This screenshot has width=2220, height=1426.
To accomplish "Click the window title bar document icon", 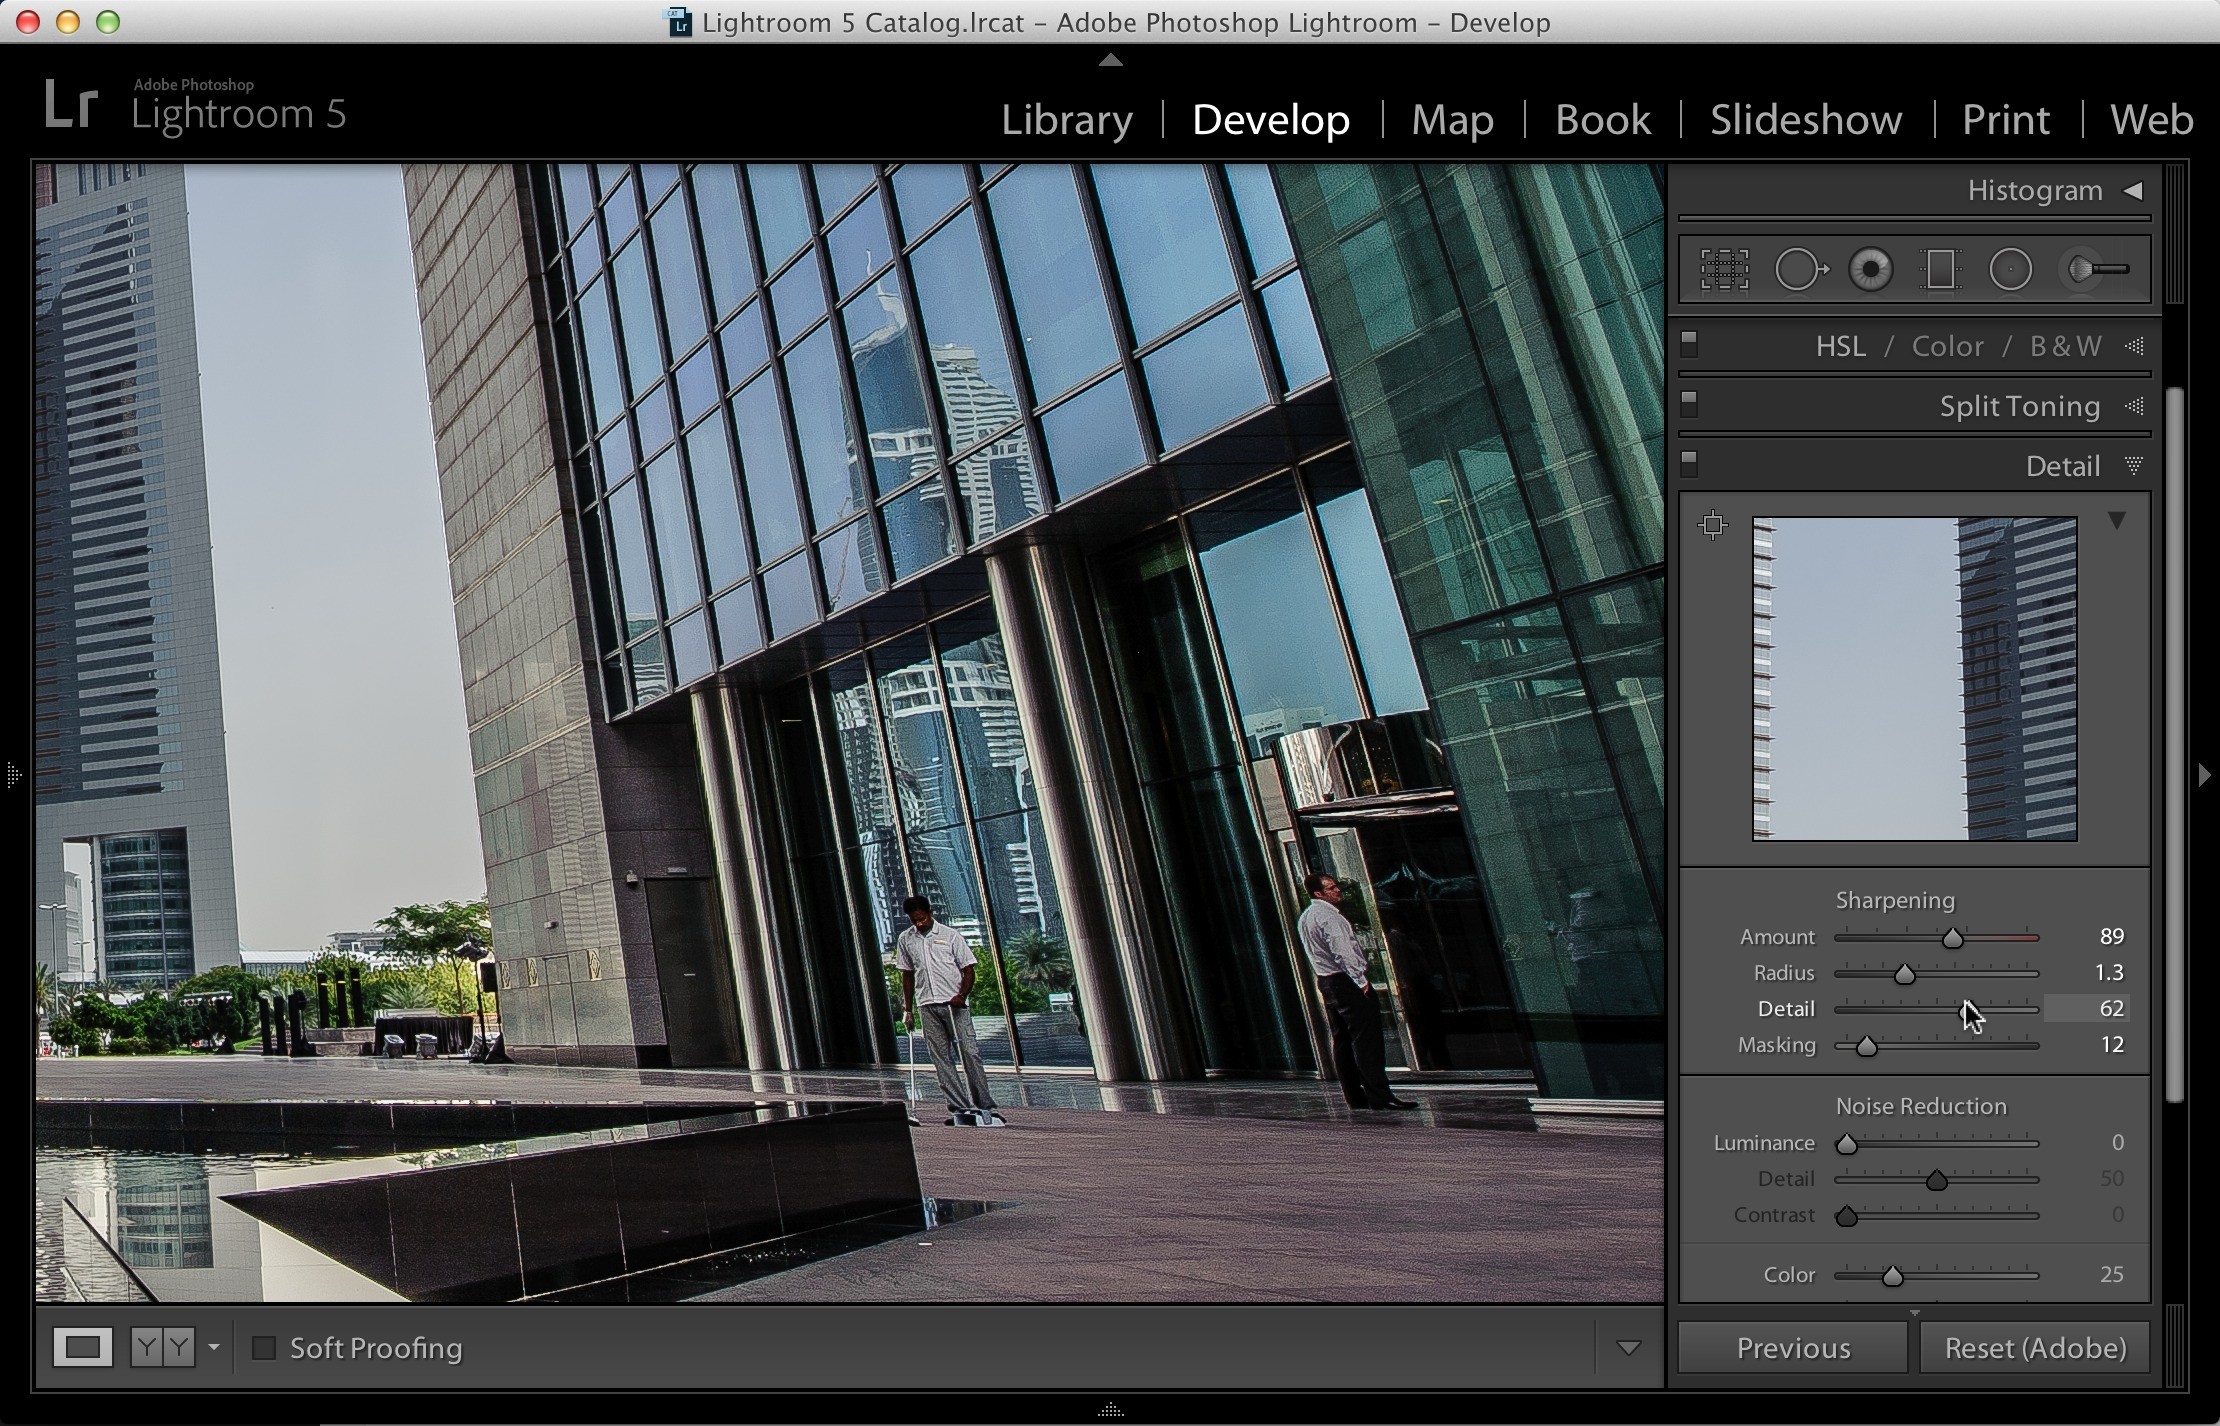I will coord(679,22).
